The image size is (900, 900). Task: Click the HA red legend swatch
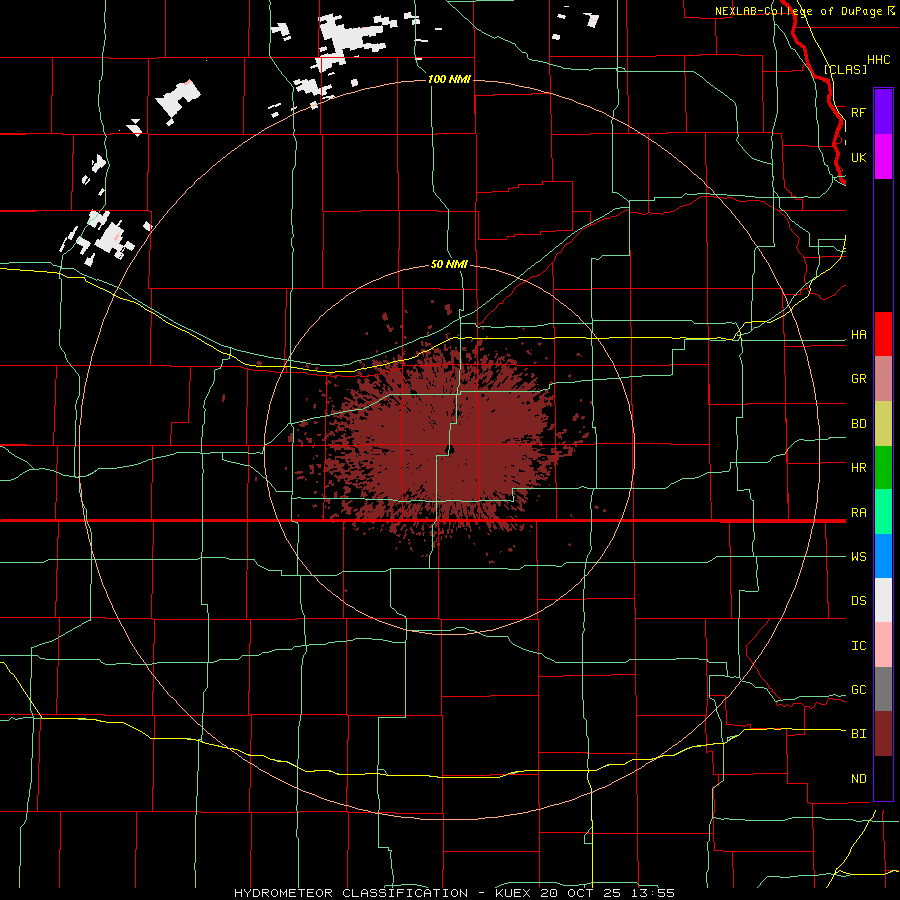tap(883, 334)
